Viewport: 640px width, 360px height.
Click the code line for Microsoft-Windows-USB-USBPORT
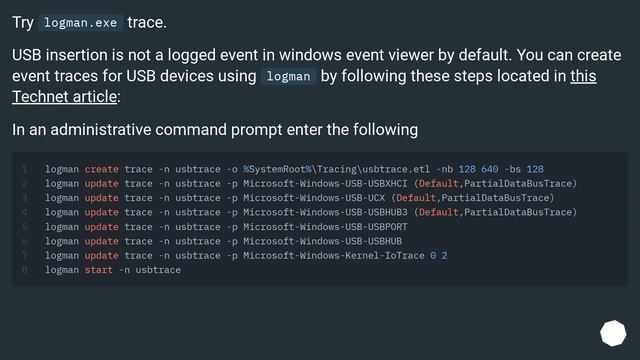(x=226, y=227)
